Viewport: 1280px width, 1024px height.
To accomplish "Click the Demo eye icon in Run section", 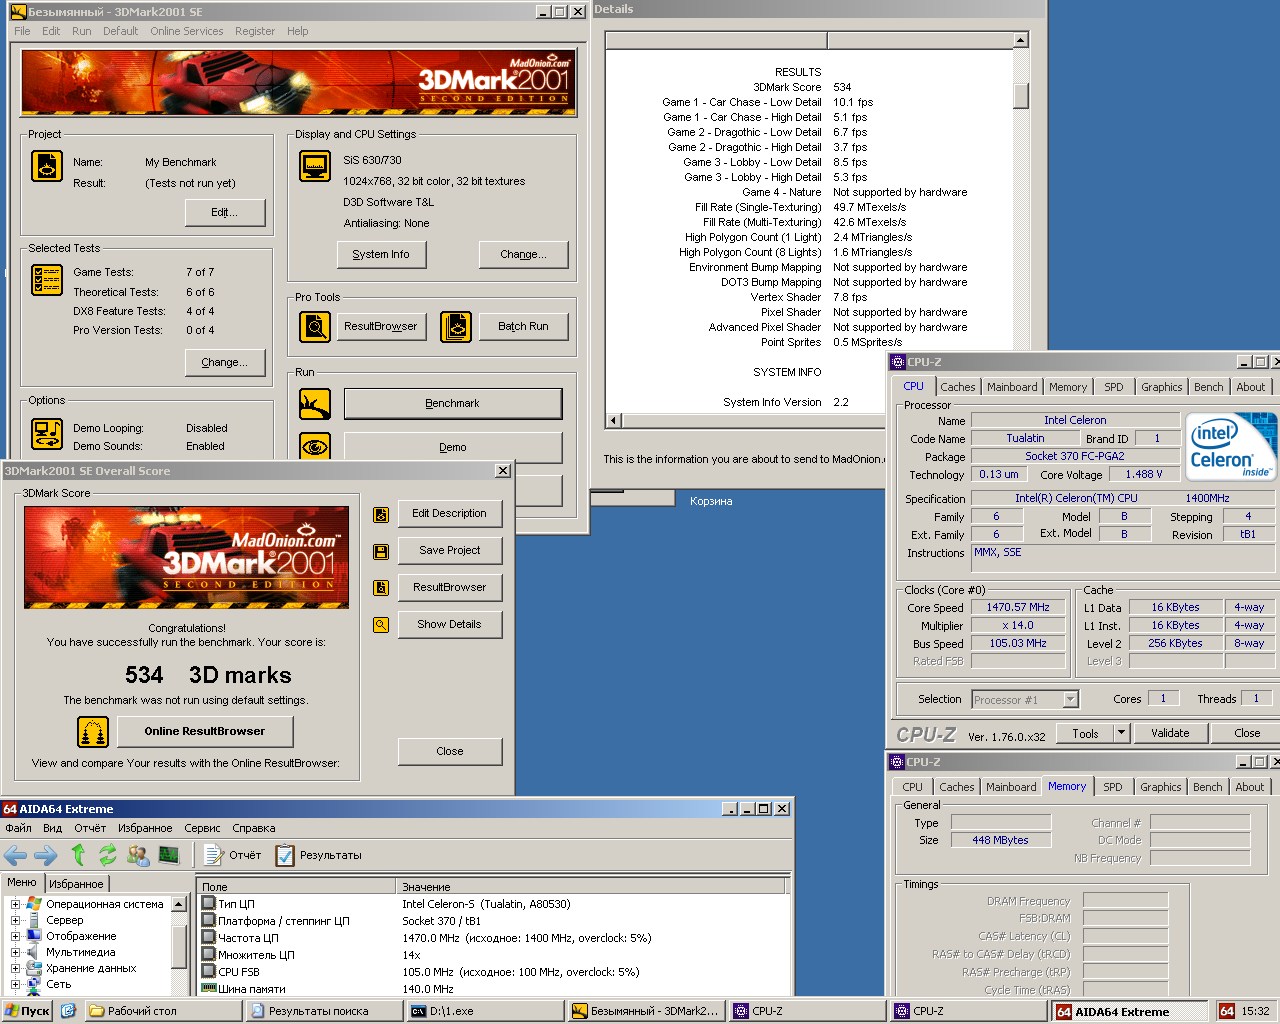I will pyautogui.click(x=315, y=447).
